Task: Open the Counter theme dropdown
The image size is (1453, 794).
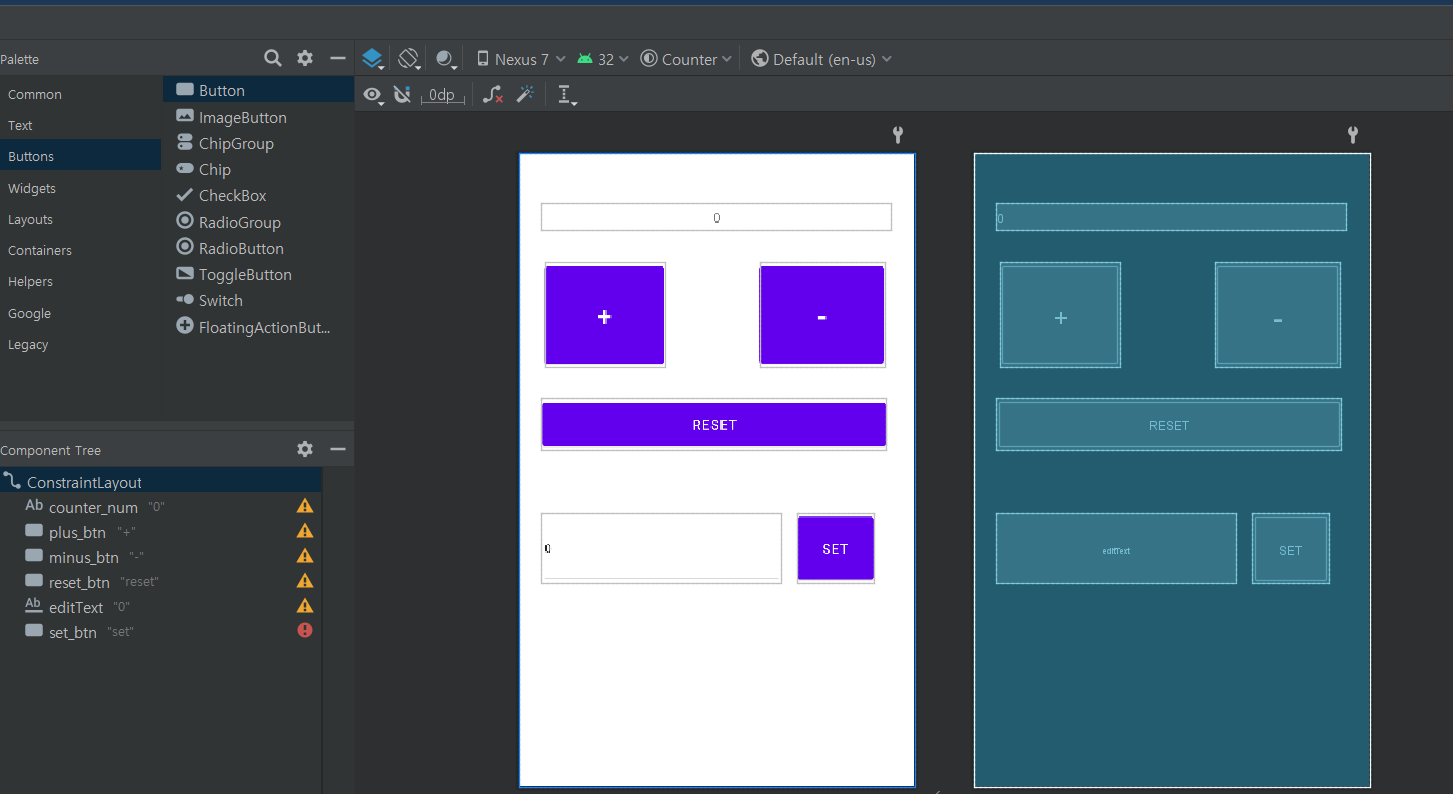Action: point(686,59)
